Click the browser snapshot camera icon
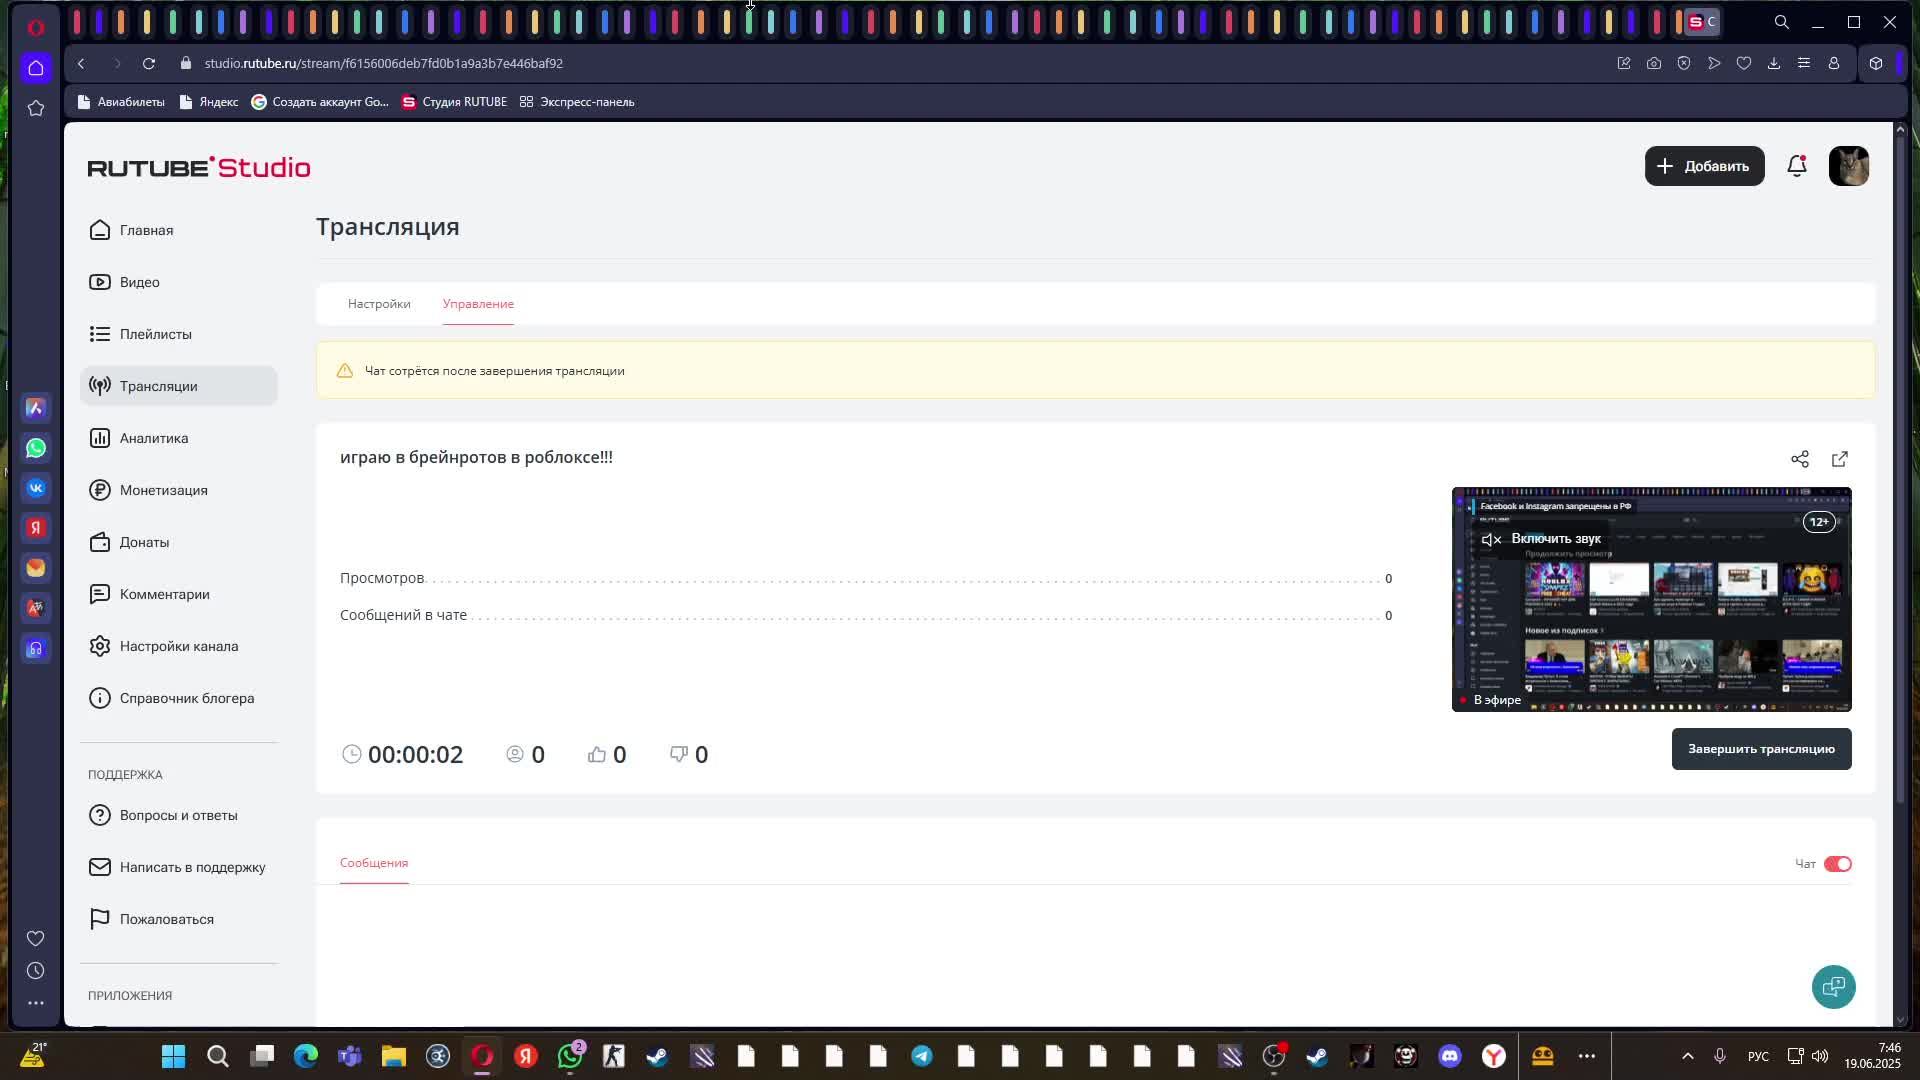Screen dimensions: 1920x1080 click(x=1654, y=63)
